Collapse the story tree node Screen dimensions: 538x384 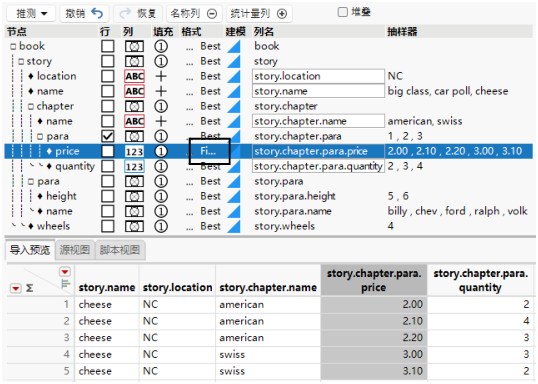[x=21, y=61]
